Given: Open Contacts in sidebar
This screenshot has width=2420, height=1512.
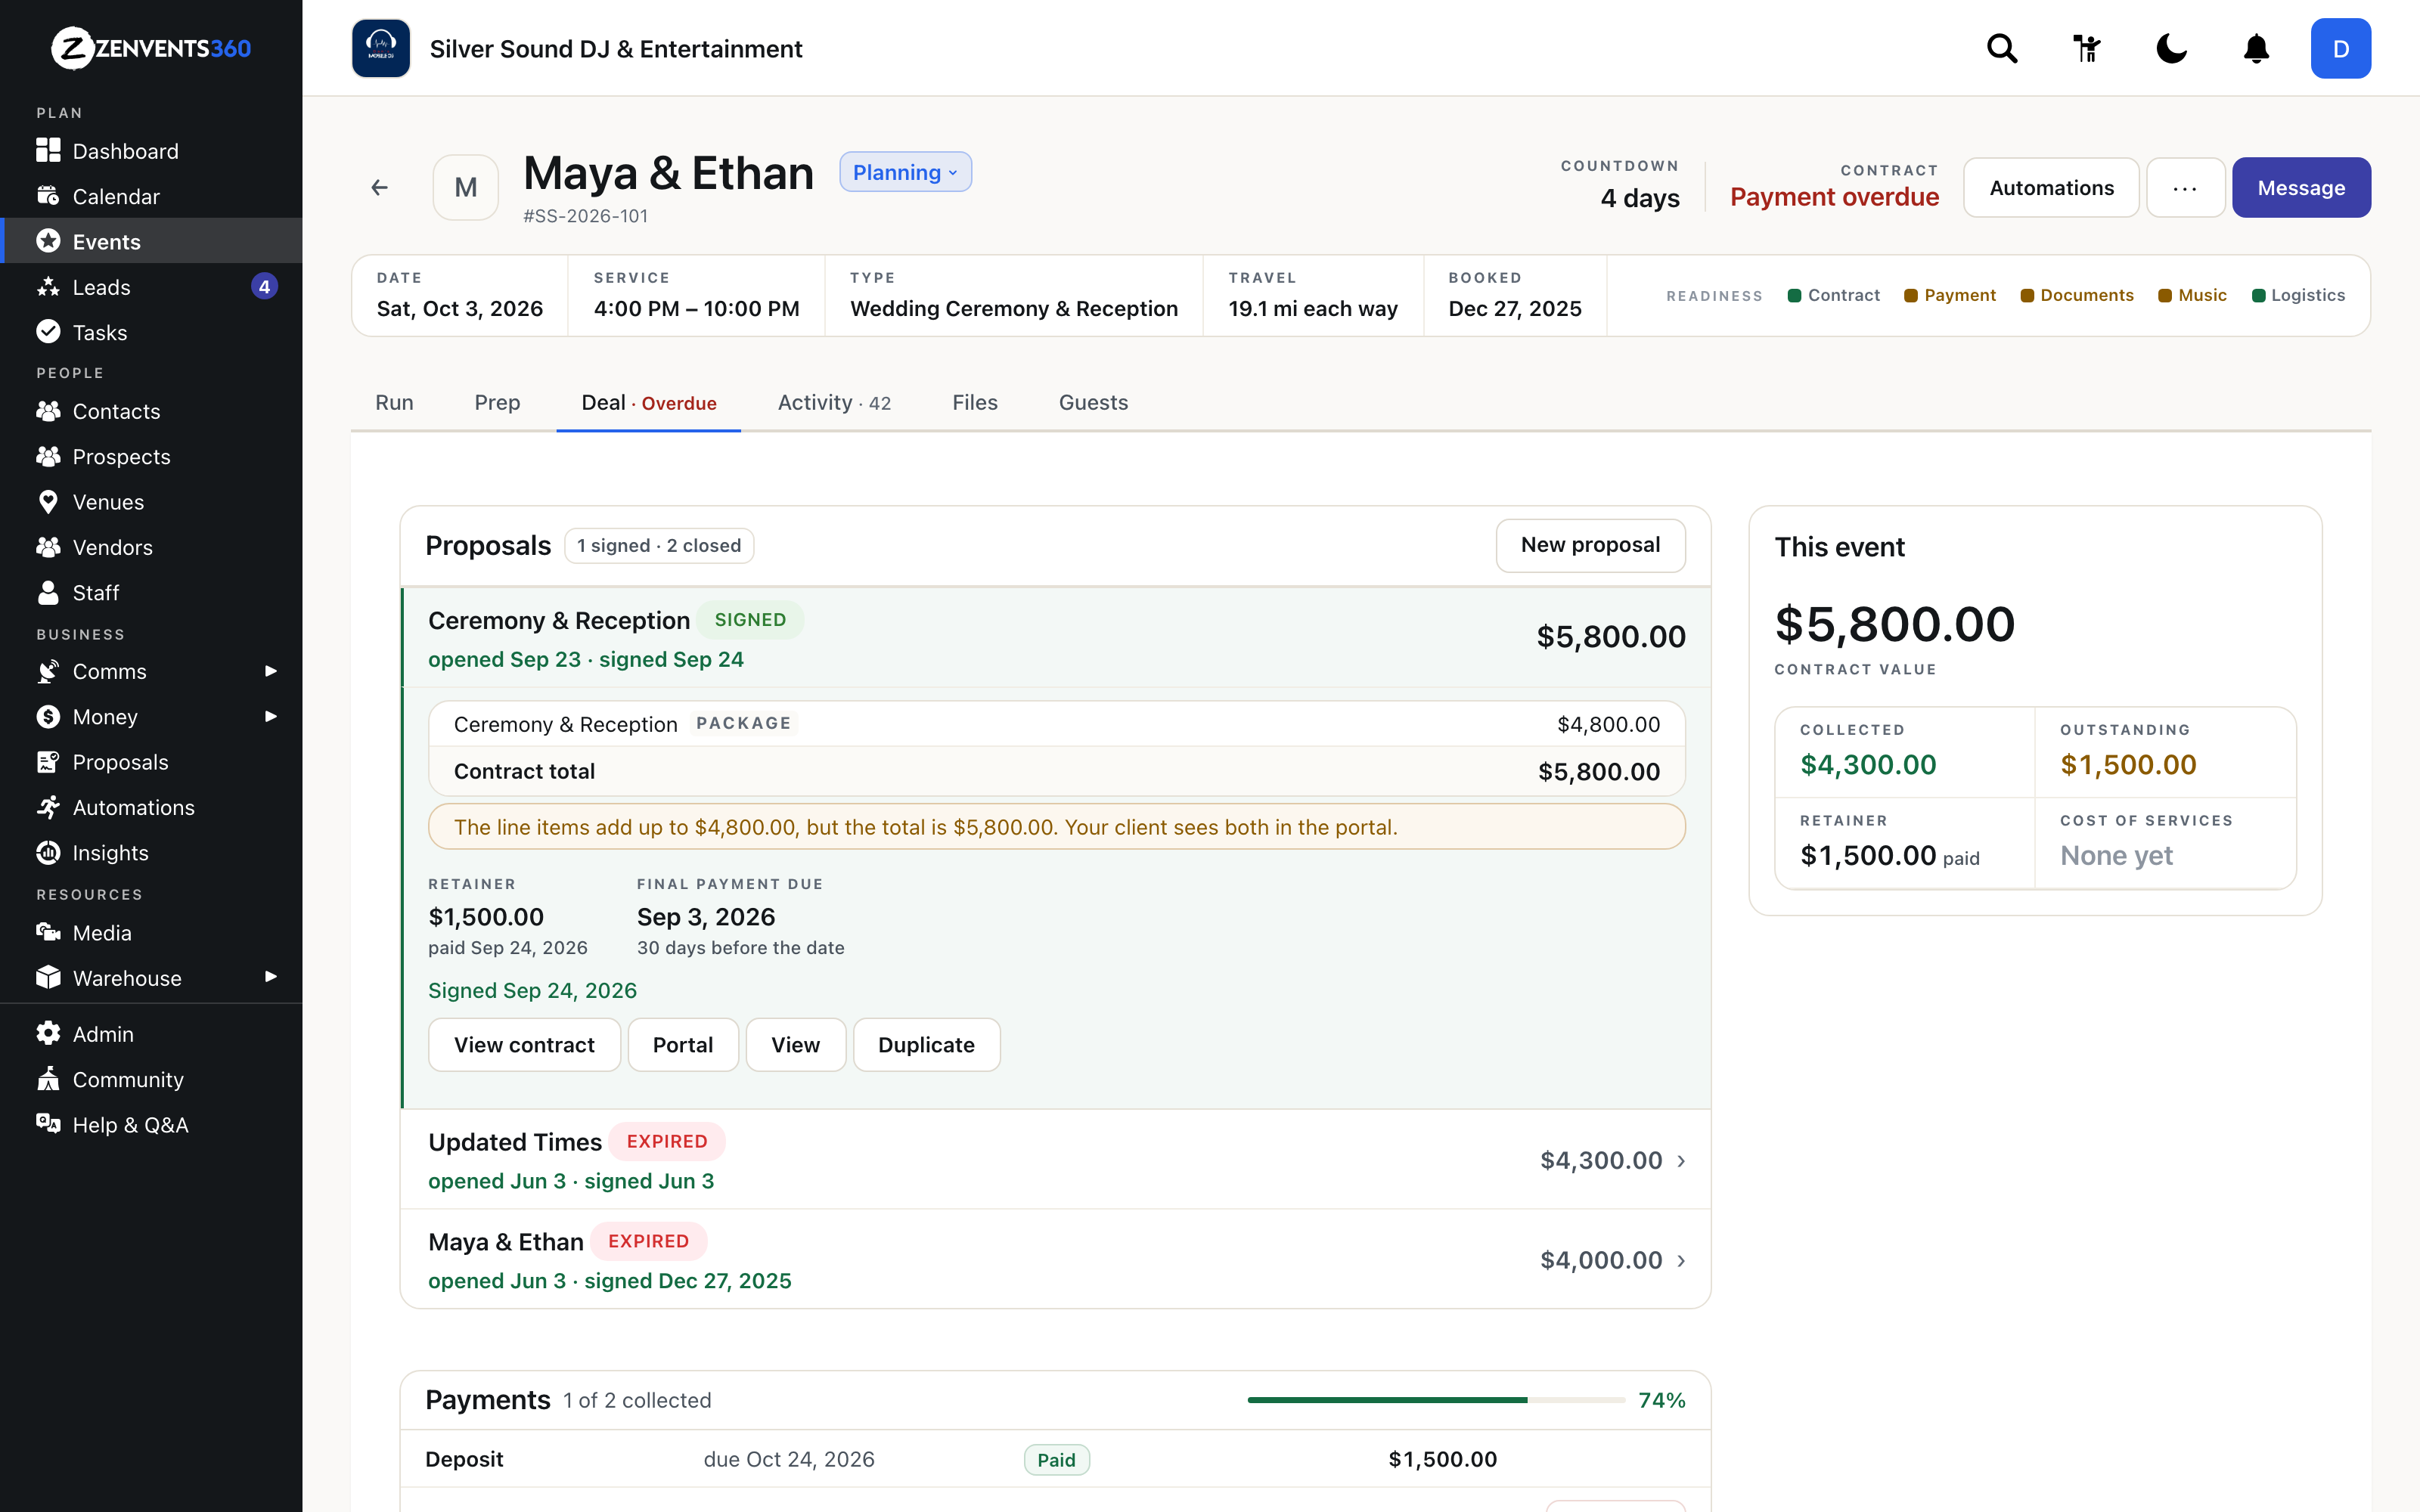Looking at the screenshot, I should point(151,411).
